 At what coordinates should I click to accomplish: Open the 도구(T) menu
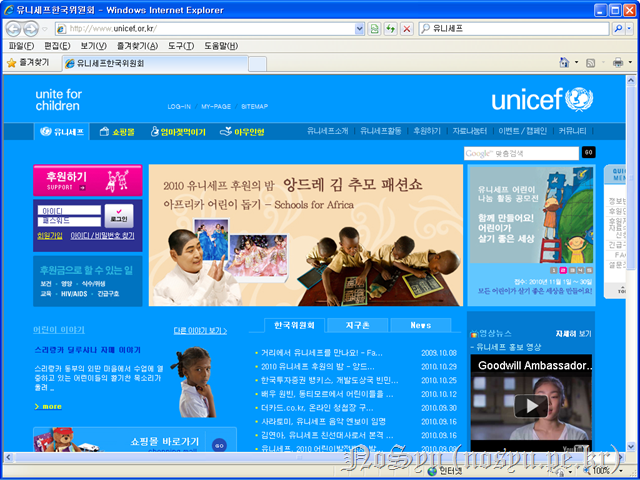[x=181, y=46]
